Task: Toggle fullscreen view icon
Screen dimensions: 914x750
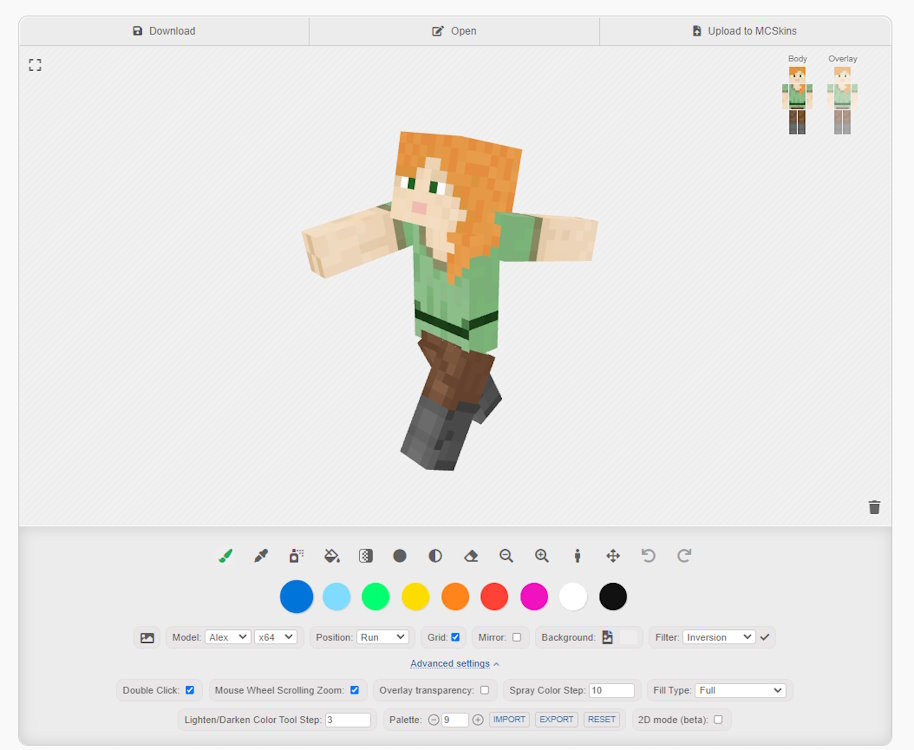Action: point(35,65)
